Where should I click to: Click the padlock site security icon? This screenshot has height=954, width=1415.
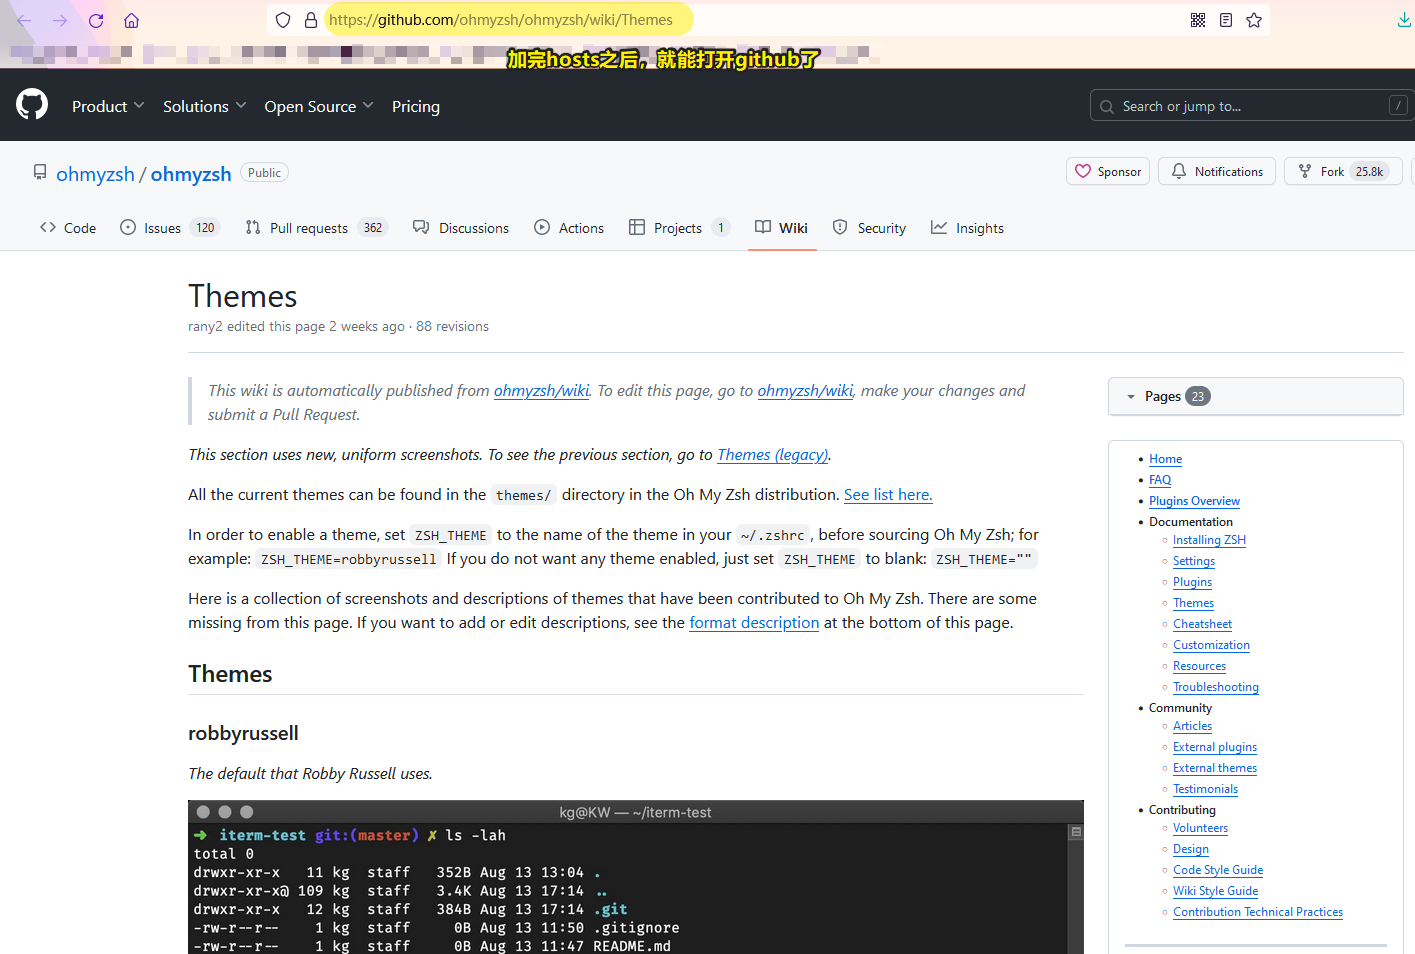pyautogui.click(x=311, y=20)
